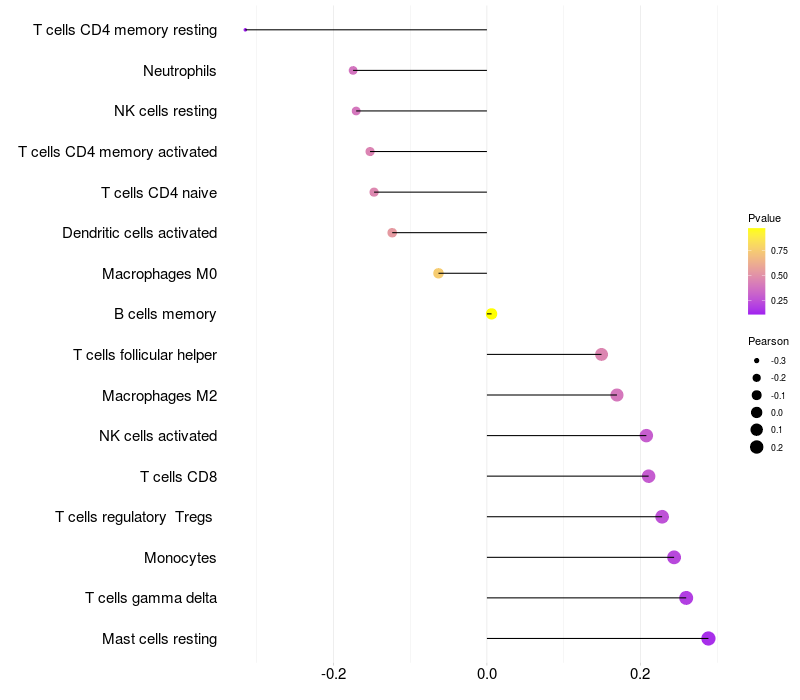Click the Pvalue legend title
Viewport: 800px width, 700px height.
[764, 218]
